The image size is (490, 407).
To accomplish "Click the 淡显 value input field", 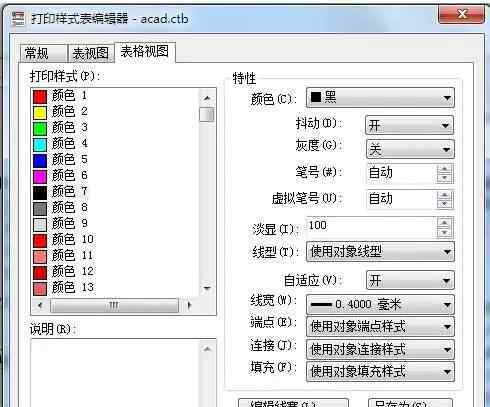I will point(371,227).
